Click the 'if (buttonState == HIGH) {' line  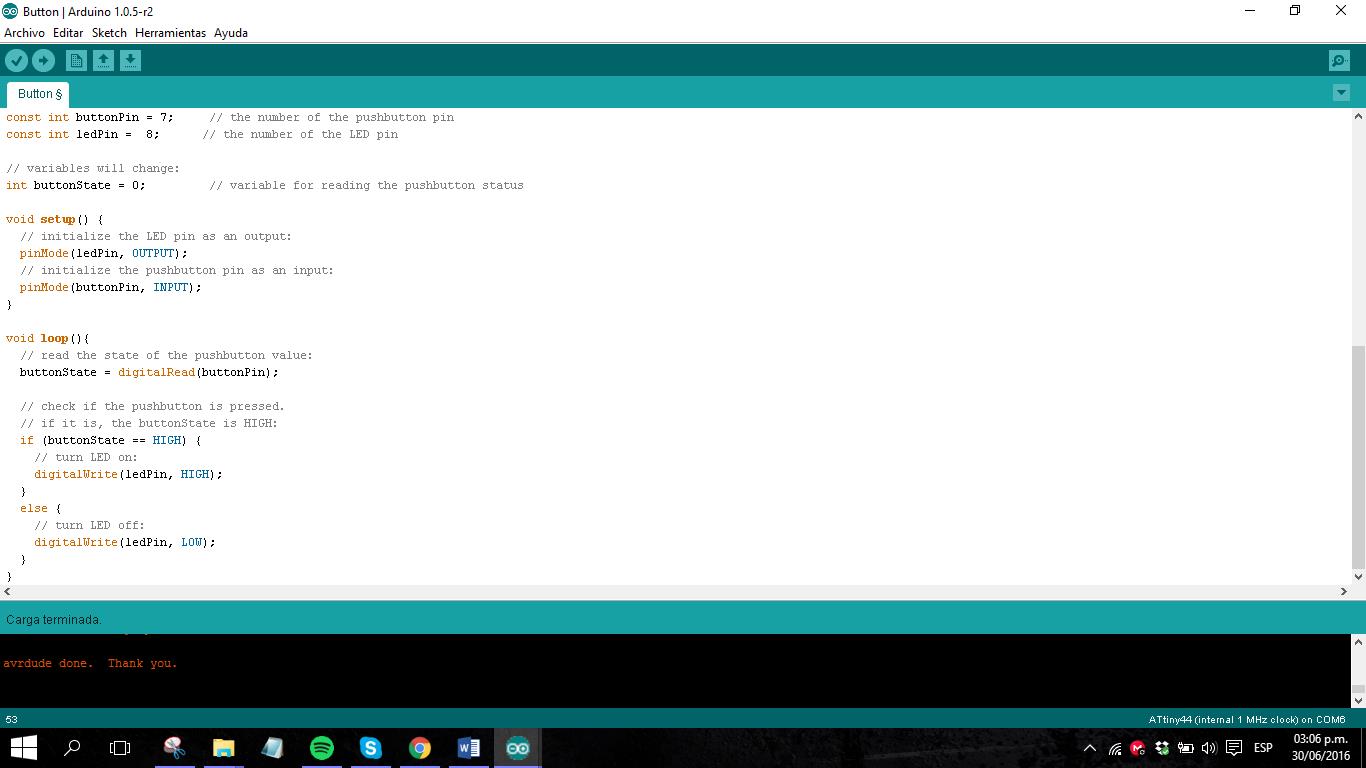(x=111, y=440)
